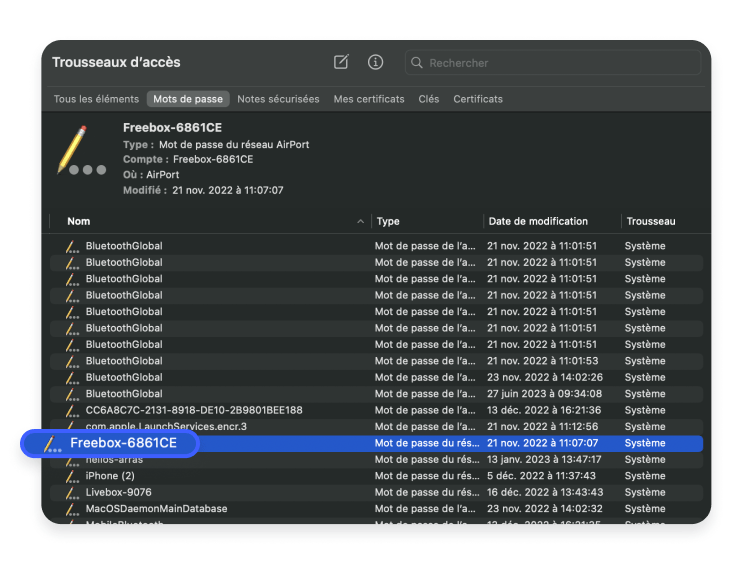Select the CC6A8C7C-2131-8918-DE10-2B9801BEE188 entry

coord(376,410)
